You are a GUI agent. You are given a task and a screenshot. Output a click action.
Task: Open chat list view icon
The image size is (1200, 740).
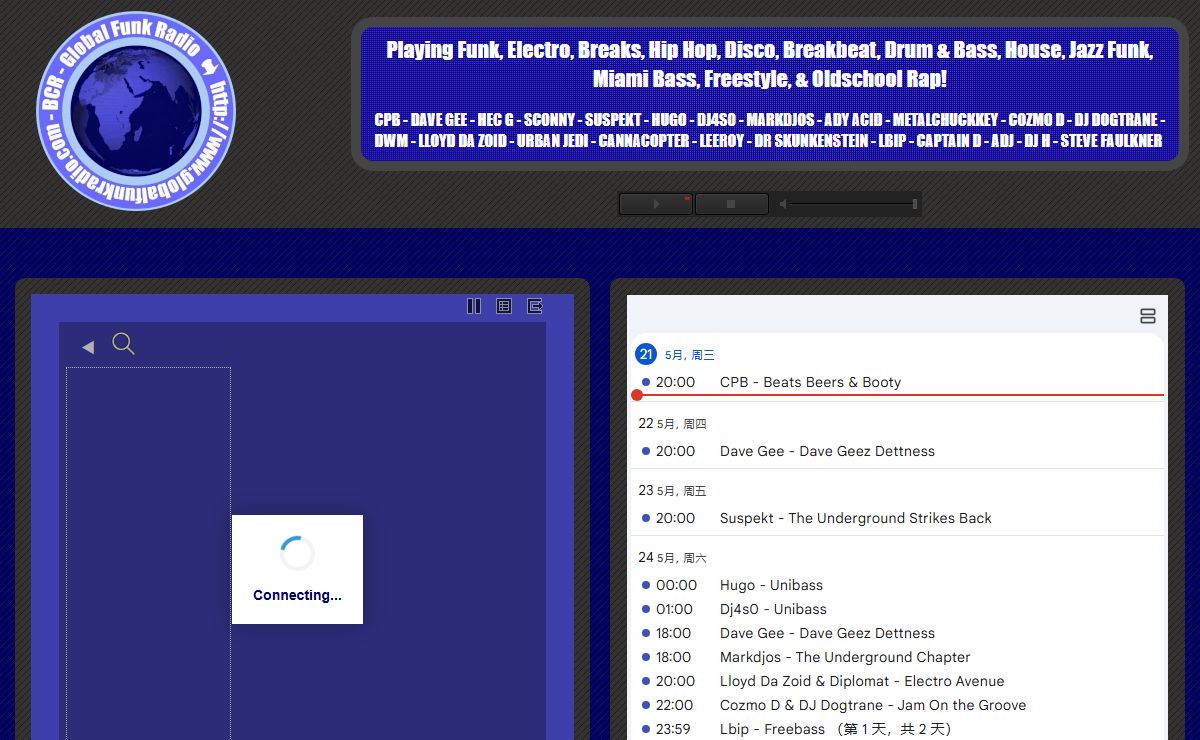click(504, 306)
